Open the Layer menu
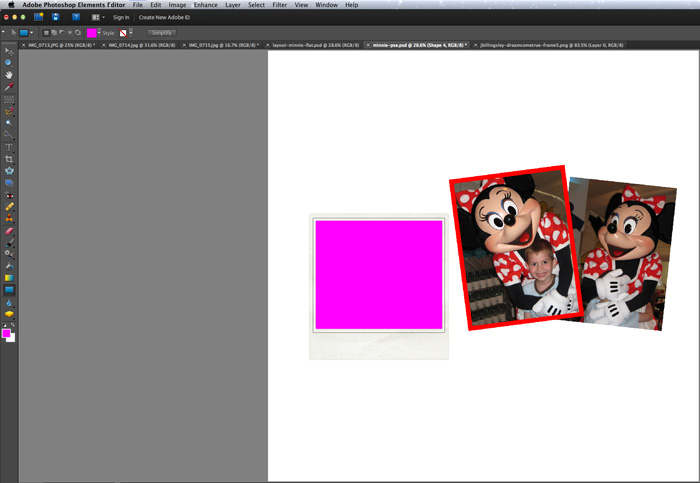This screenshot has width=700, height=483. point(233,5)
